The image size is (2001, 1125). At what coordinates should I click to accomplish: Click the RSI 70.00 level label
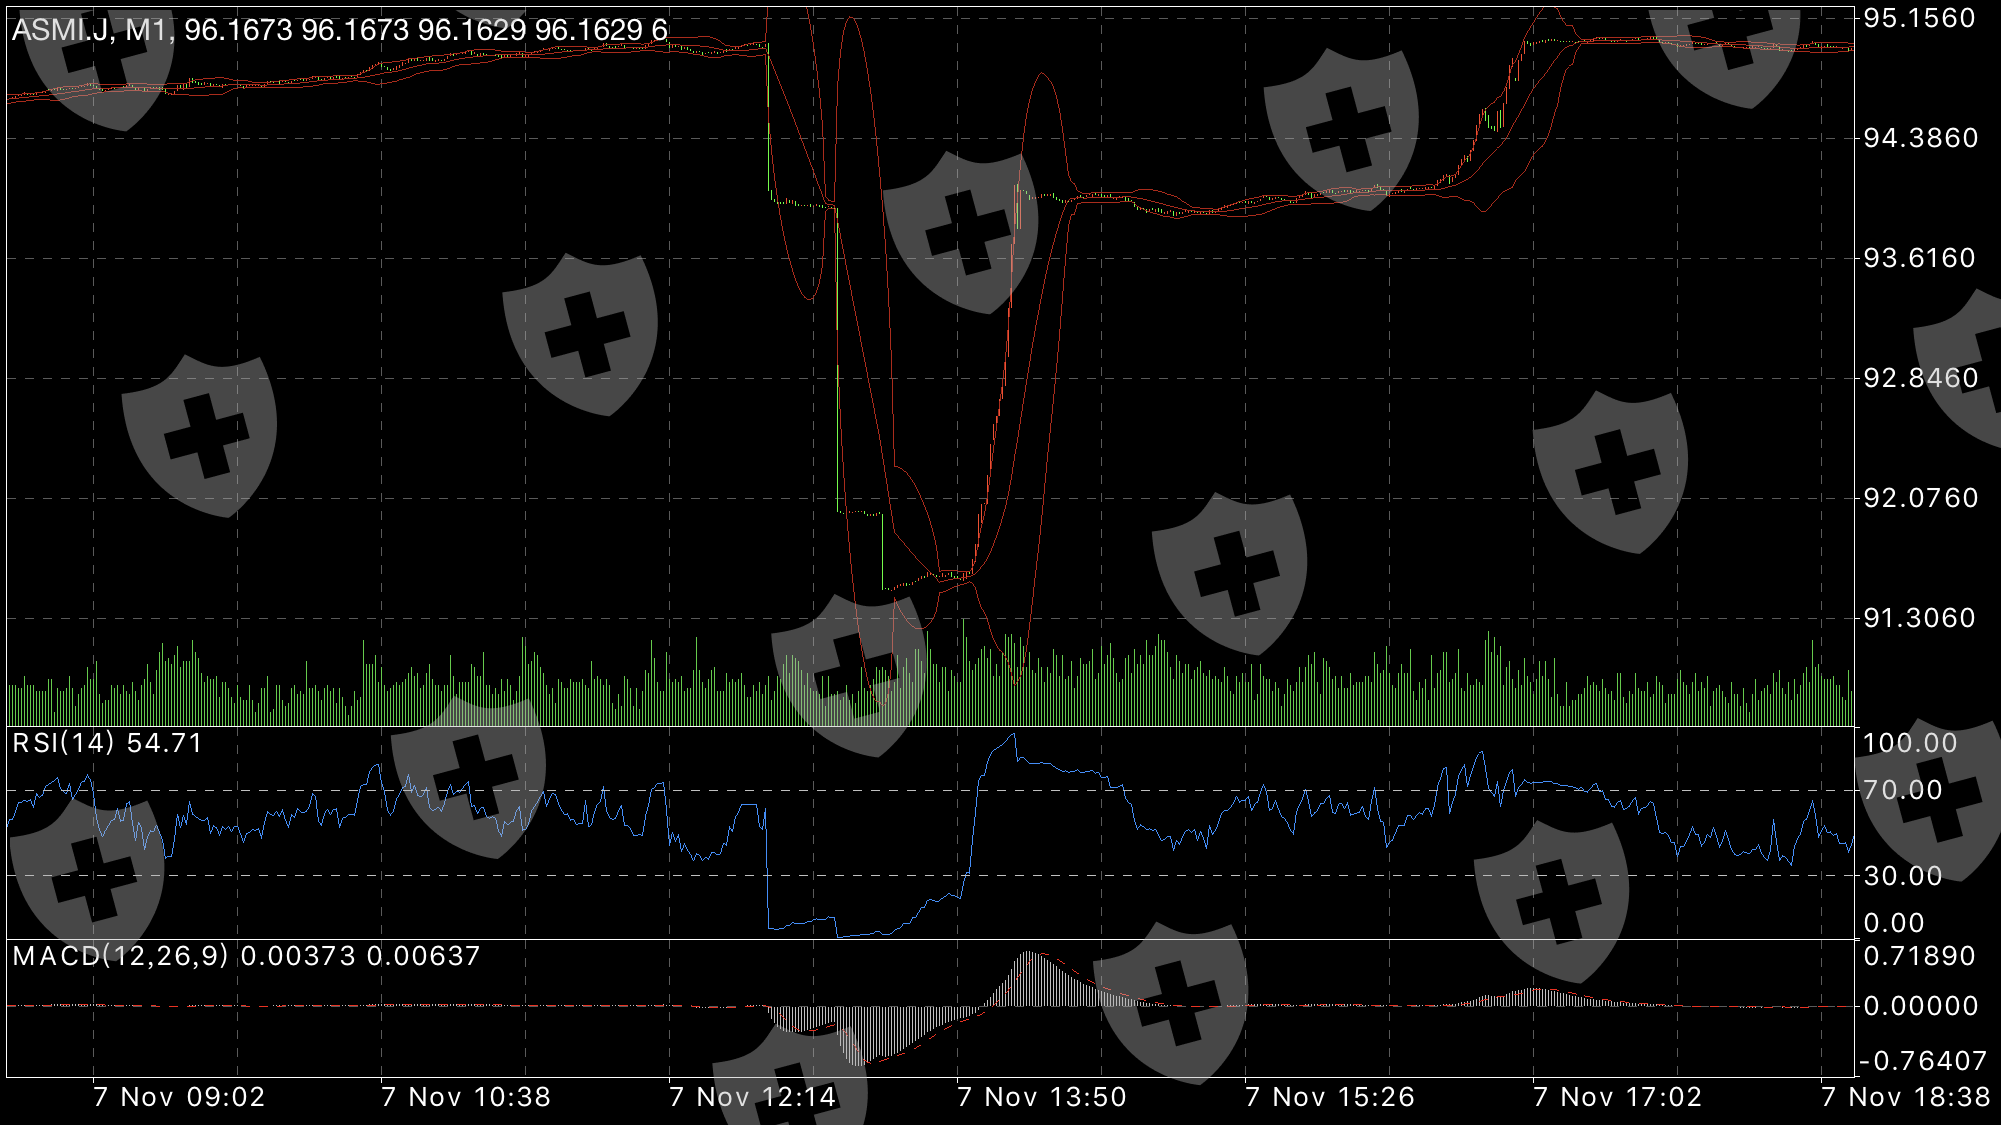(1902, 790)
